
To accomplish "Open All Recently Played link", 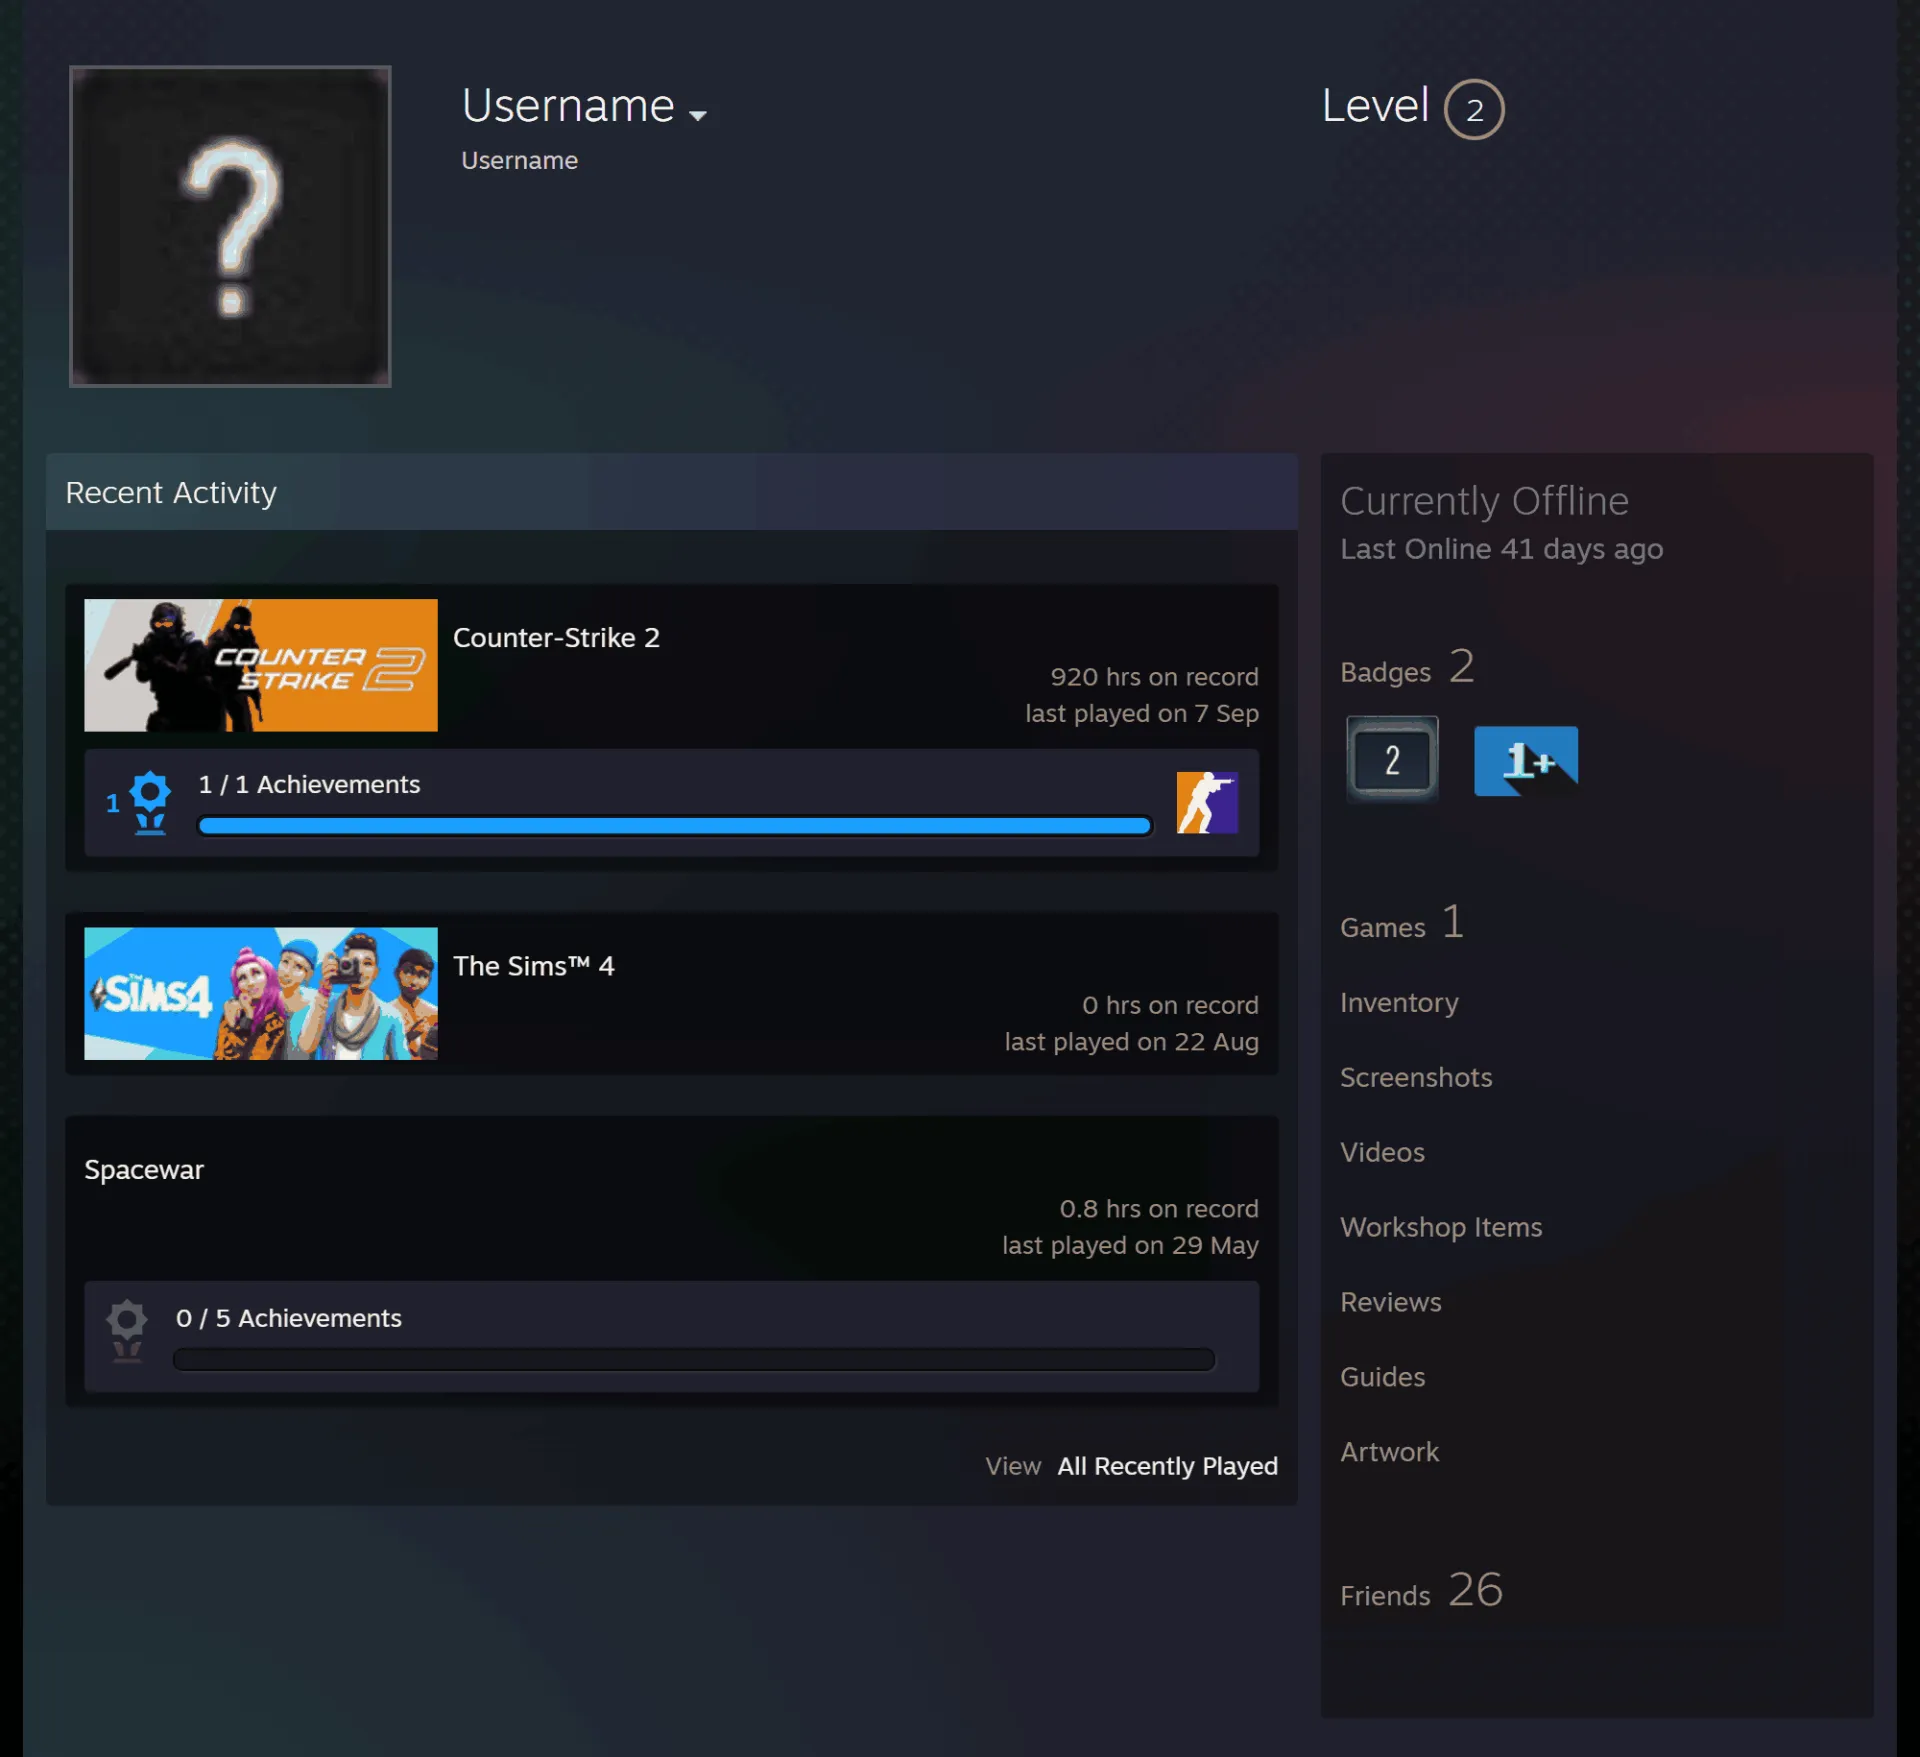I will [1168, 1466].
